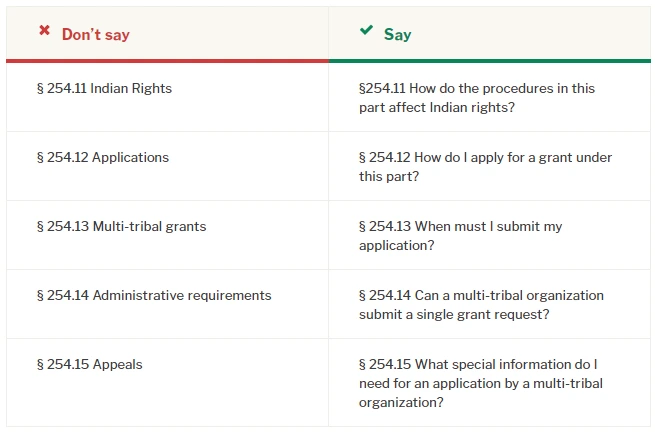Click the green checkmark icon
The height and width of the screenshot is (435, 655).
tap(366, 30)
